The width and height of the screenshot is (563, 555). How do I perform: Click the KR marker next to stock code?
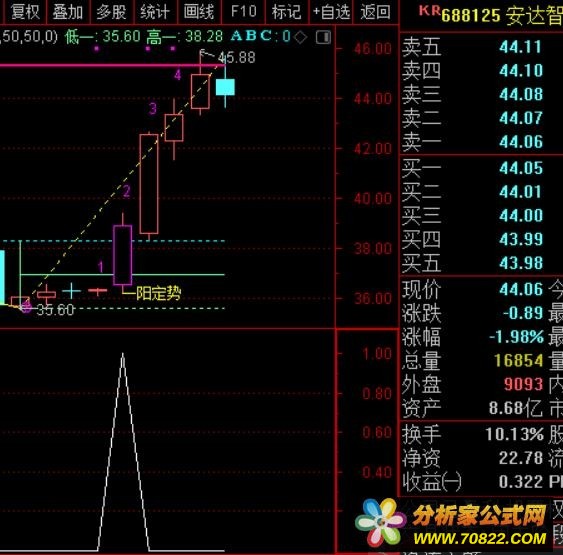(x=429, y=10)
